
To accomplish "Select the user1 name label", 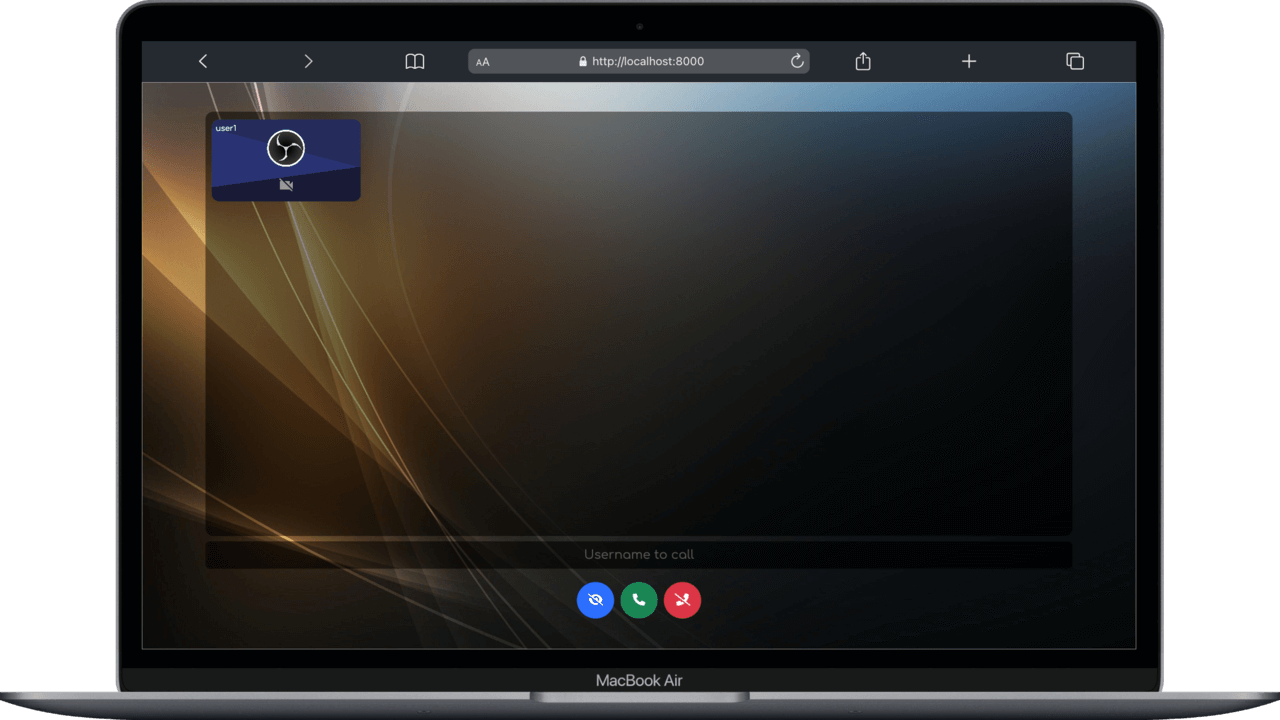I will click(226, 128).
